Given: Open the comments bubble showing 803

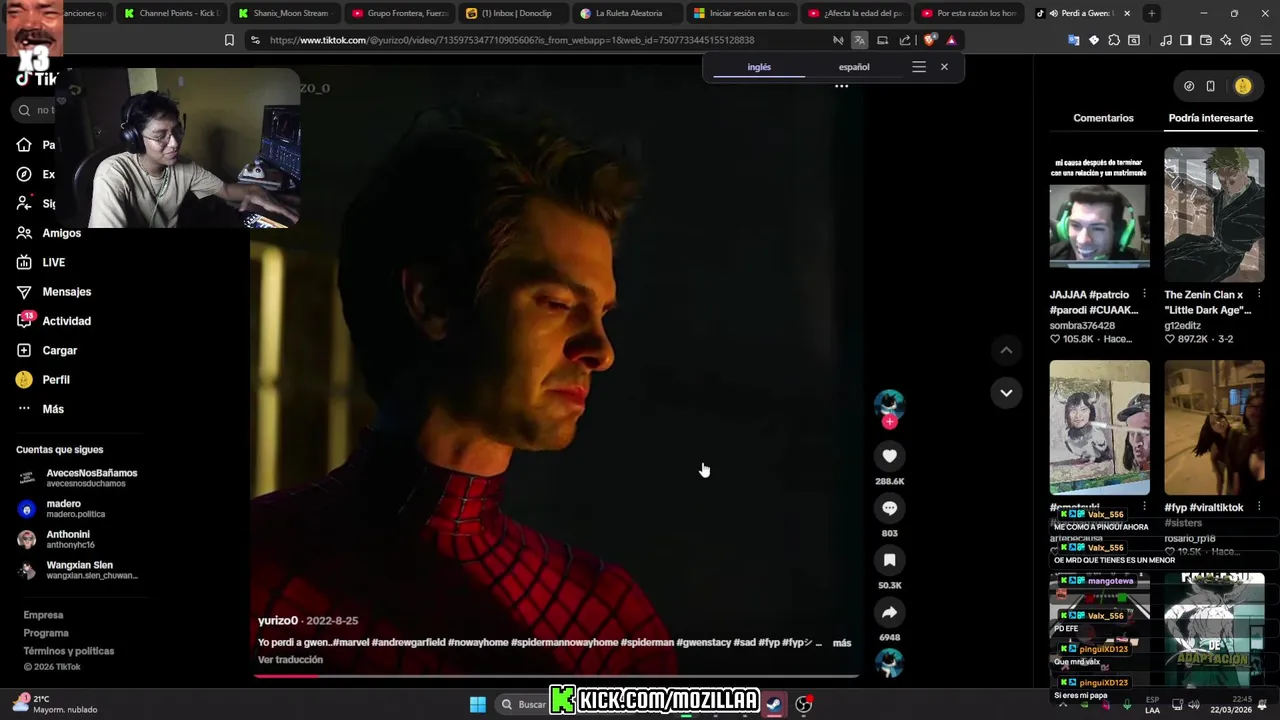Looking at the screenshot, I should [x=889, y=508].
